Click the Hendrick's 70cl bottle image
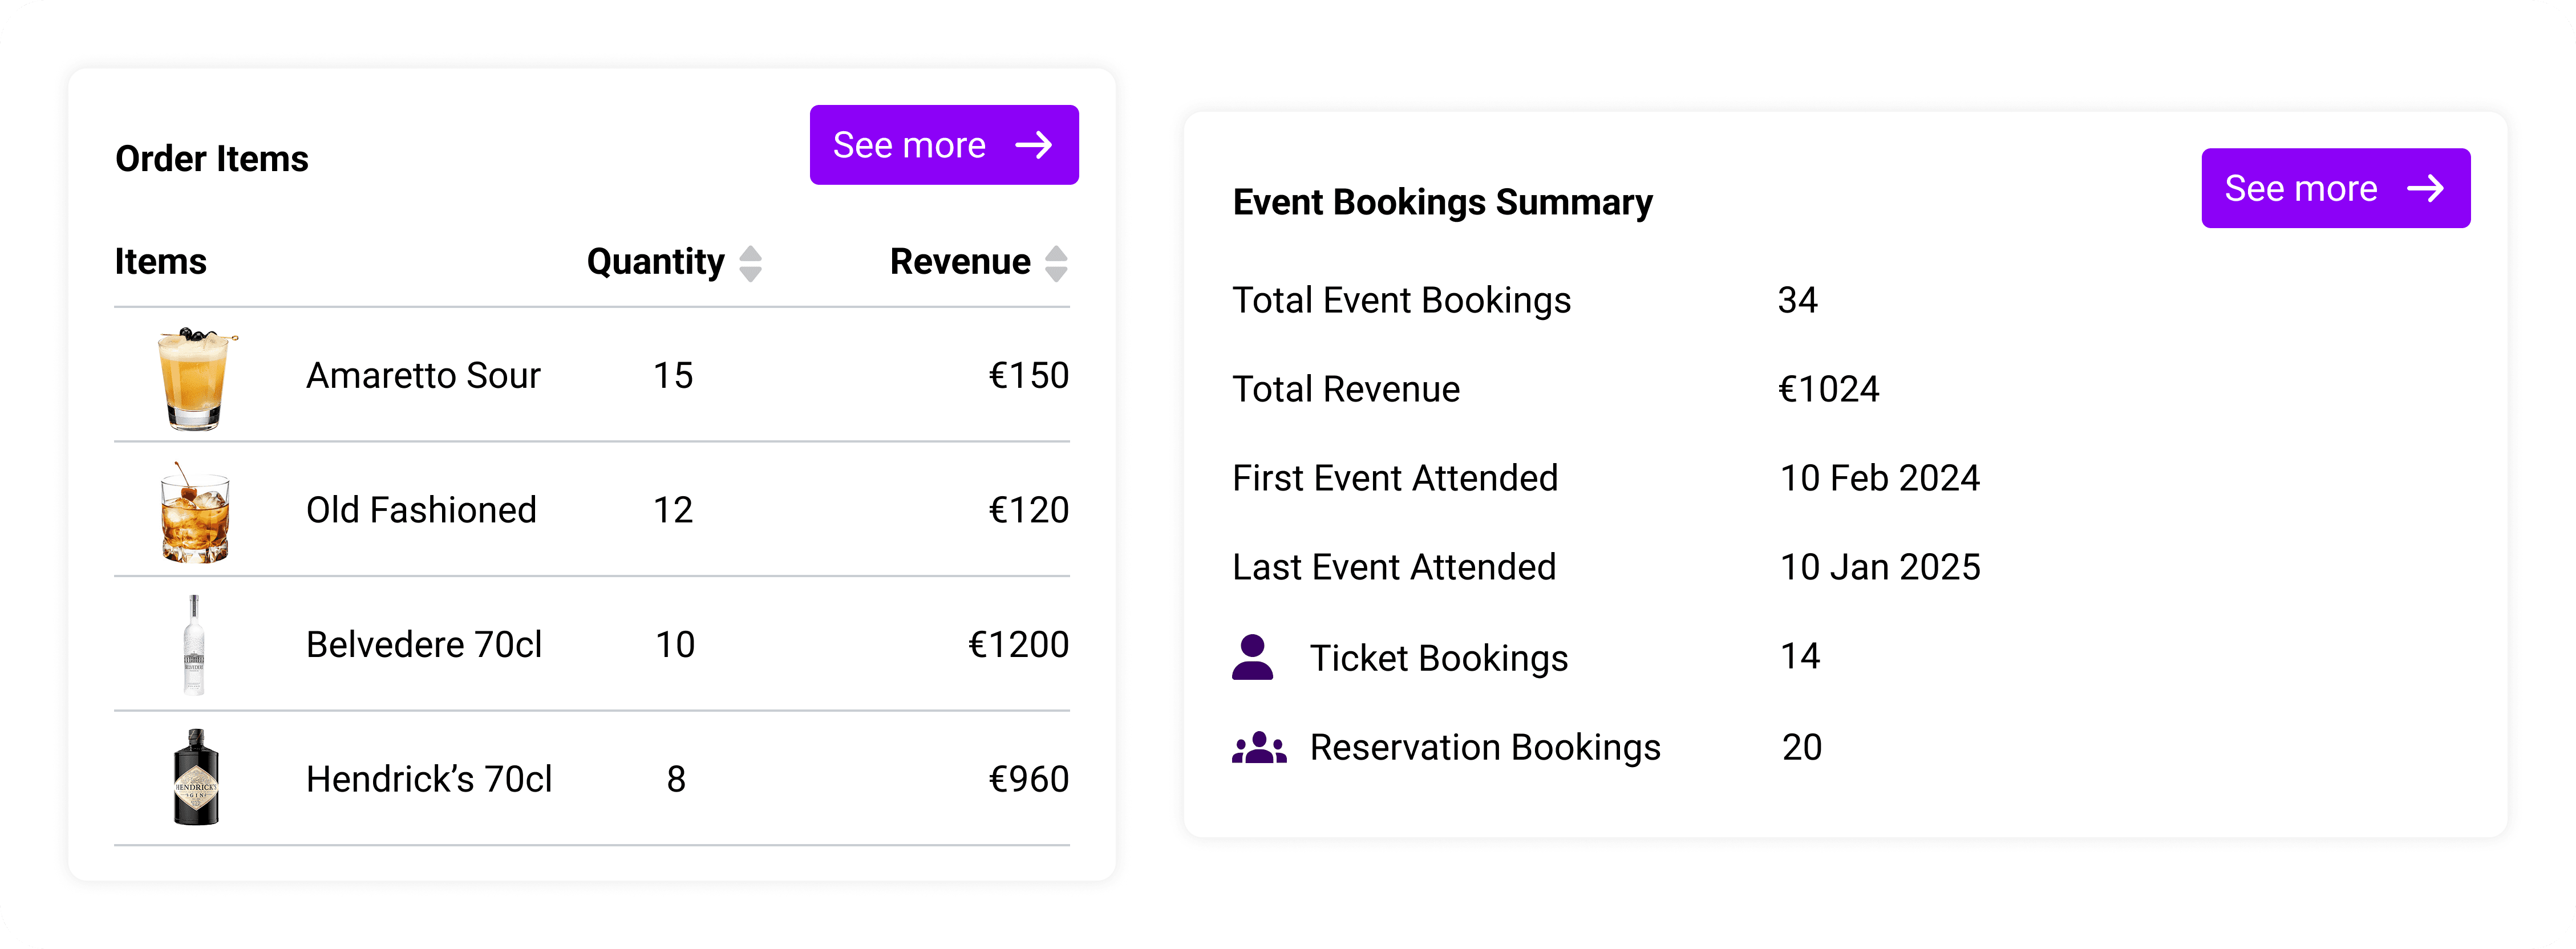Viewport: 2576px width, 949px height. (x=196, y=778)
